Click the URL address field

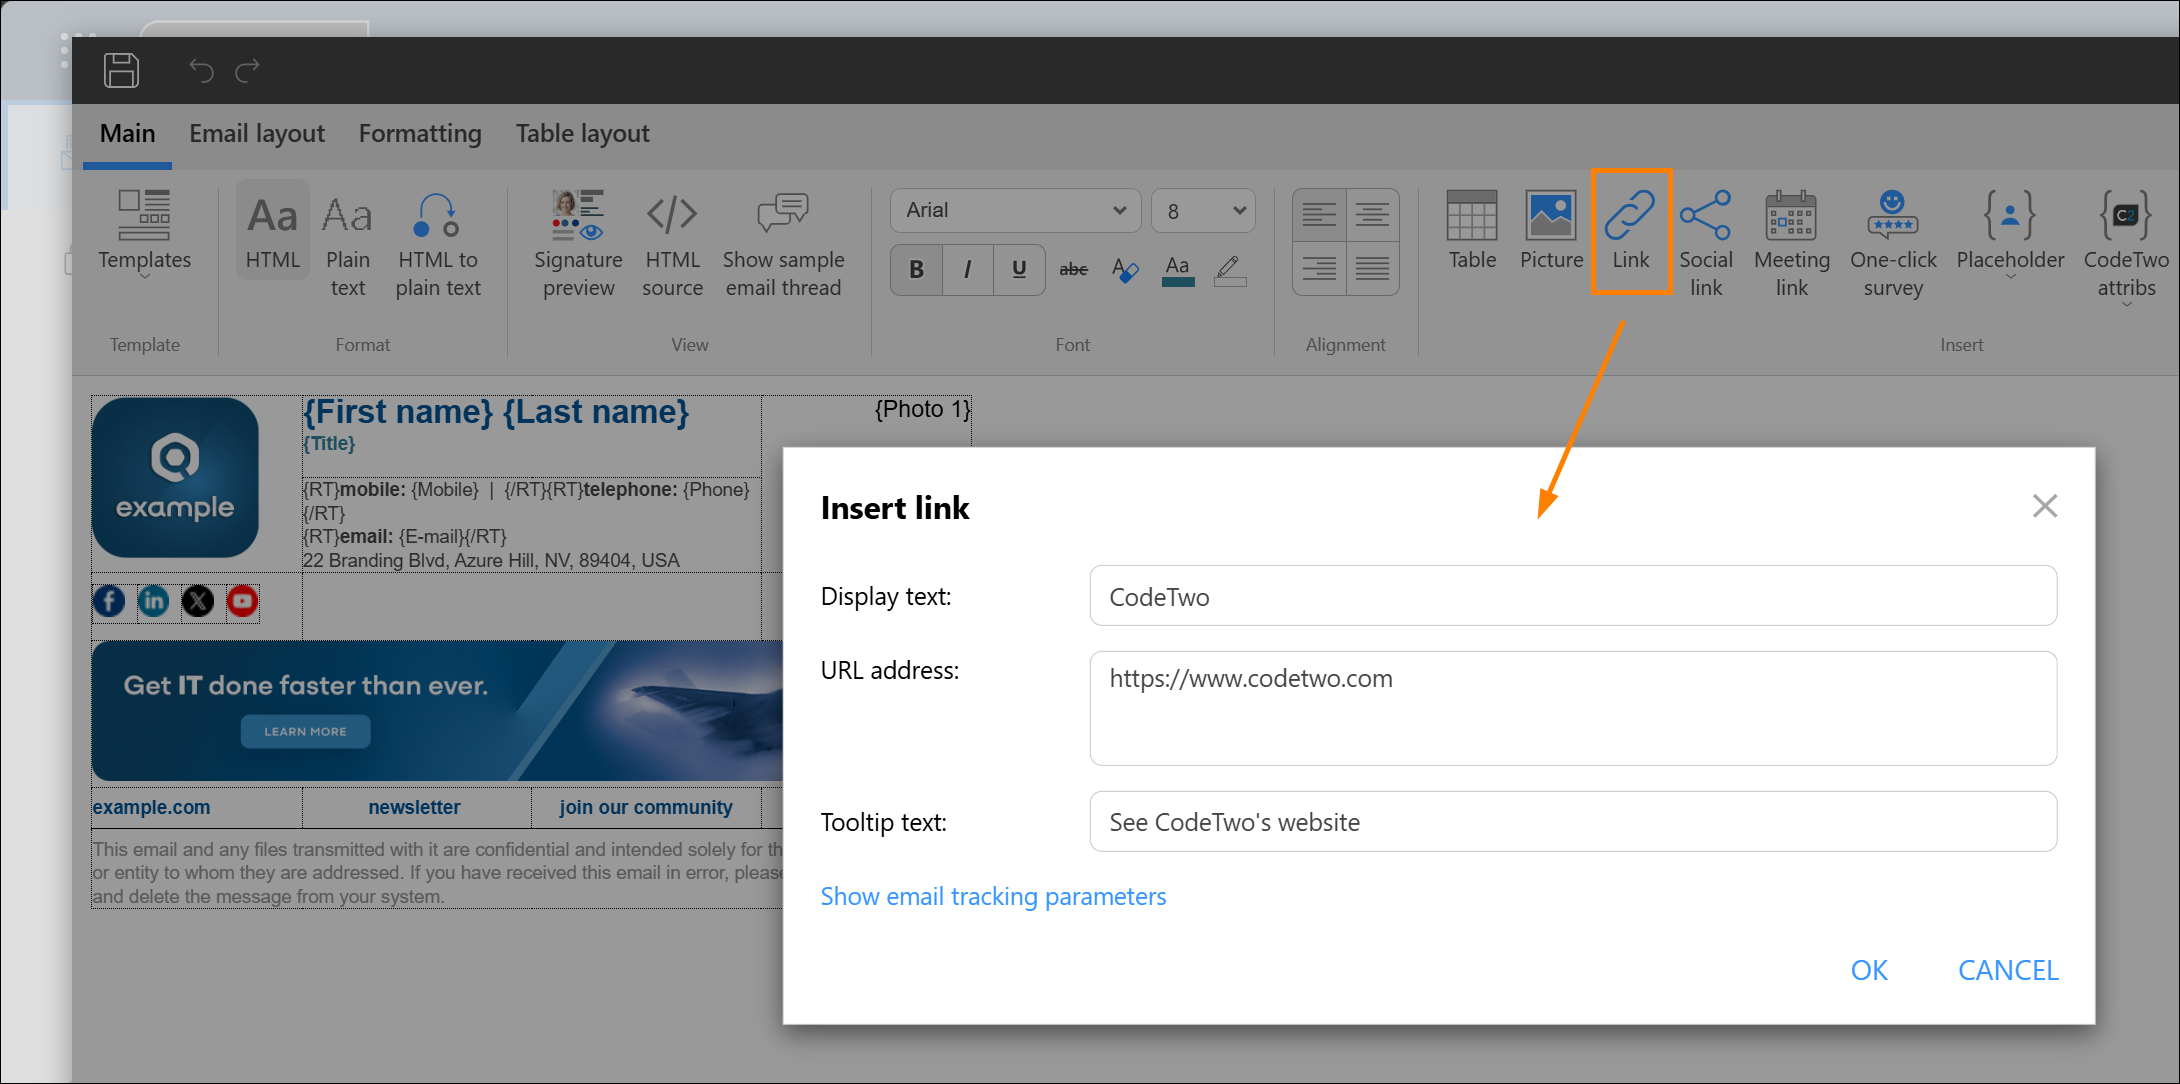1572,708
